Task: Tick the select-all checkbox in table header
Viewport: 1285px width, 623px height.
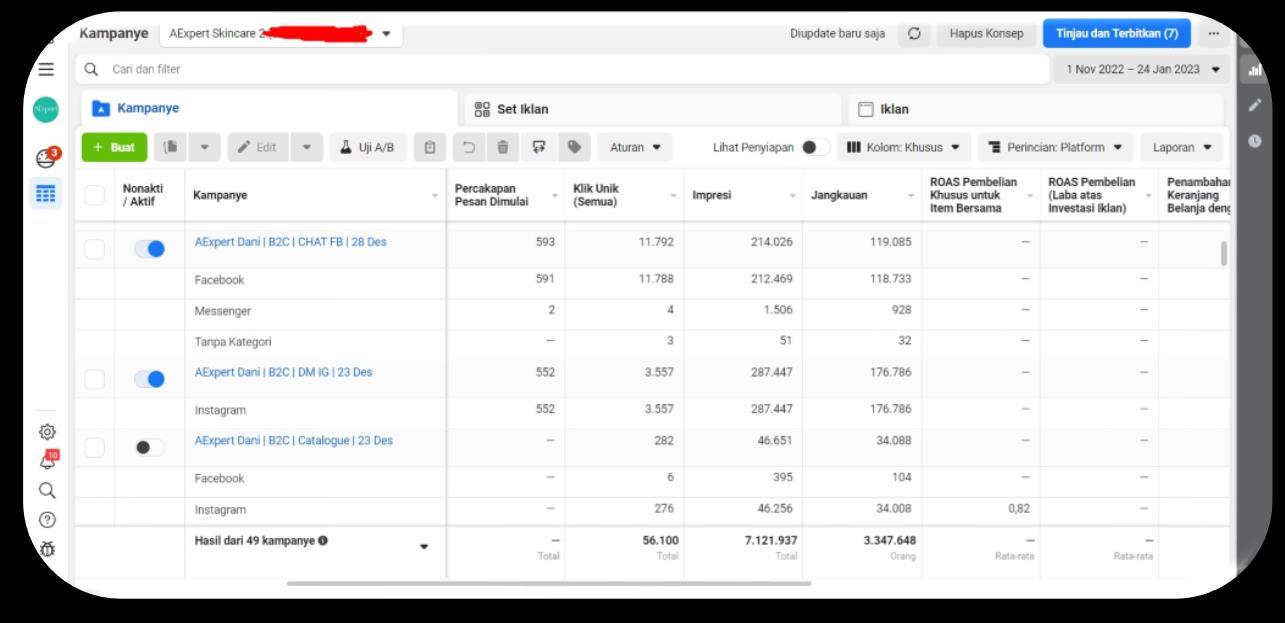Action: 94,195
